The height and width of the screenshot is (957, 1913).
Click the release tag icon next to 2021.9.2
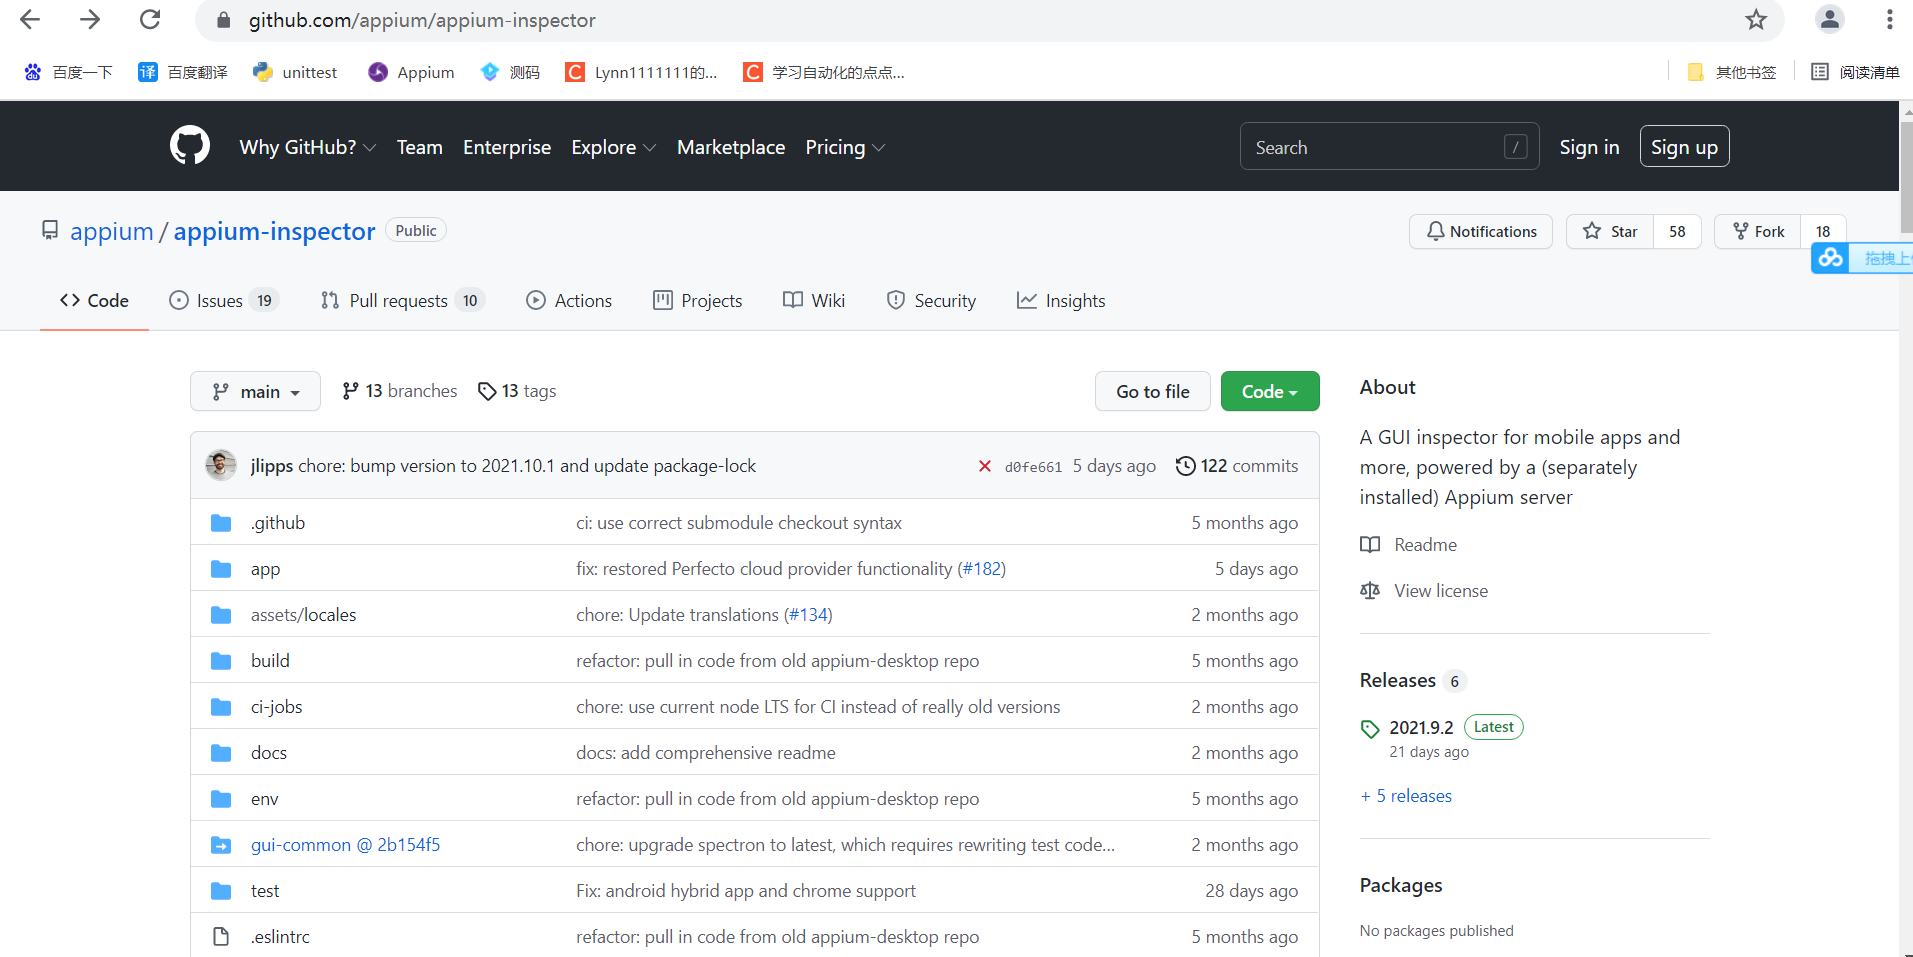click(1369, 727)
